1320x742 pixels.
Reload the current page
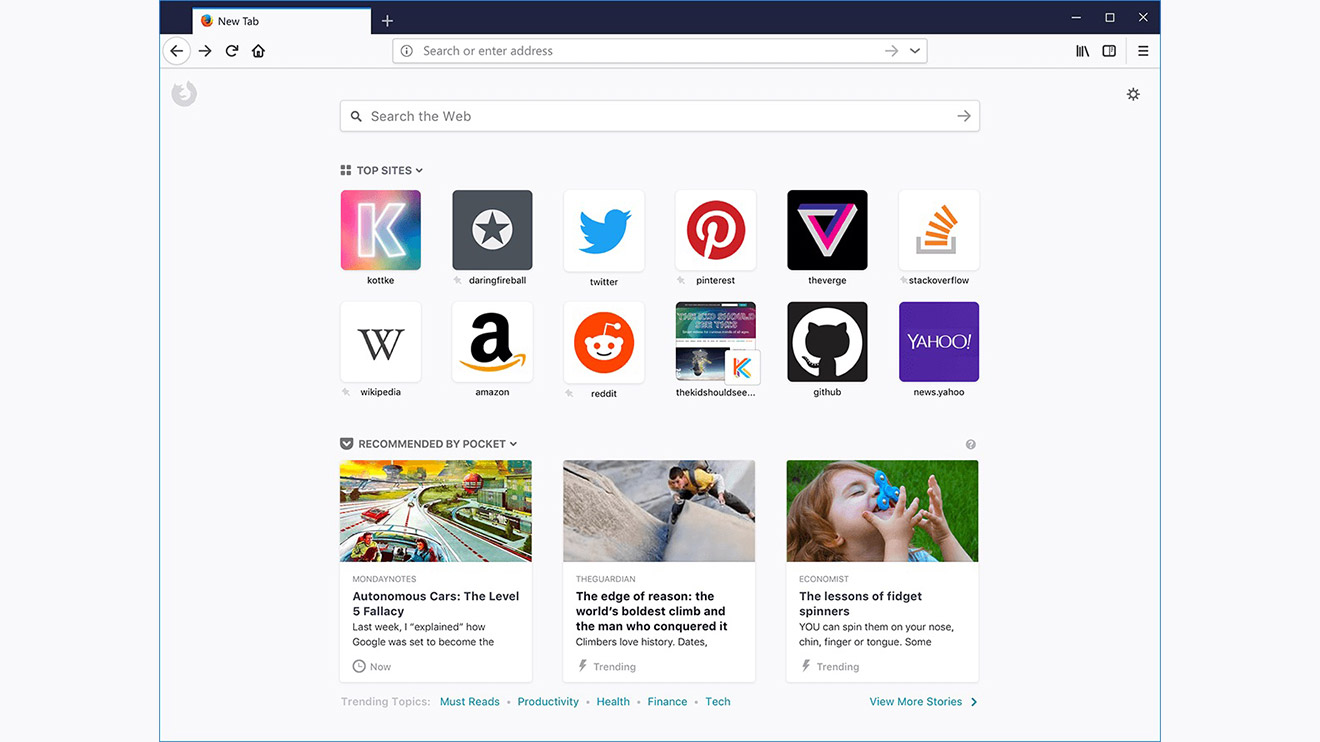pos(232,51)
